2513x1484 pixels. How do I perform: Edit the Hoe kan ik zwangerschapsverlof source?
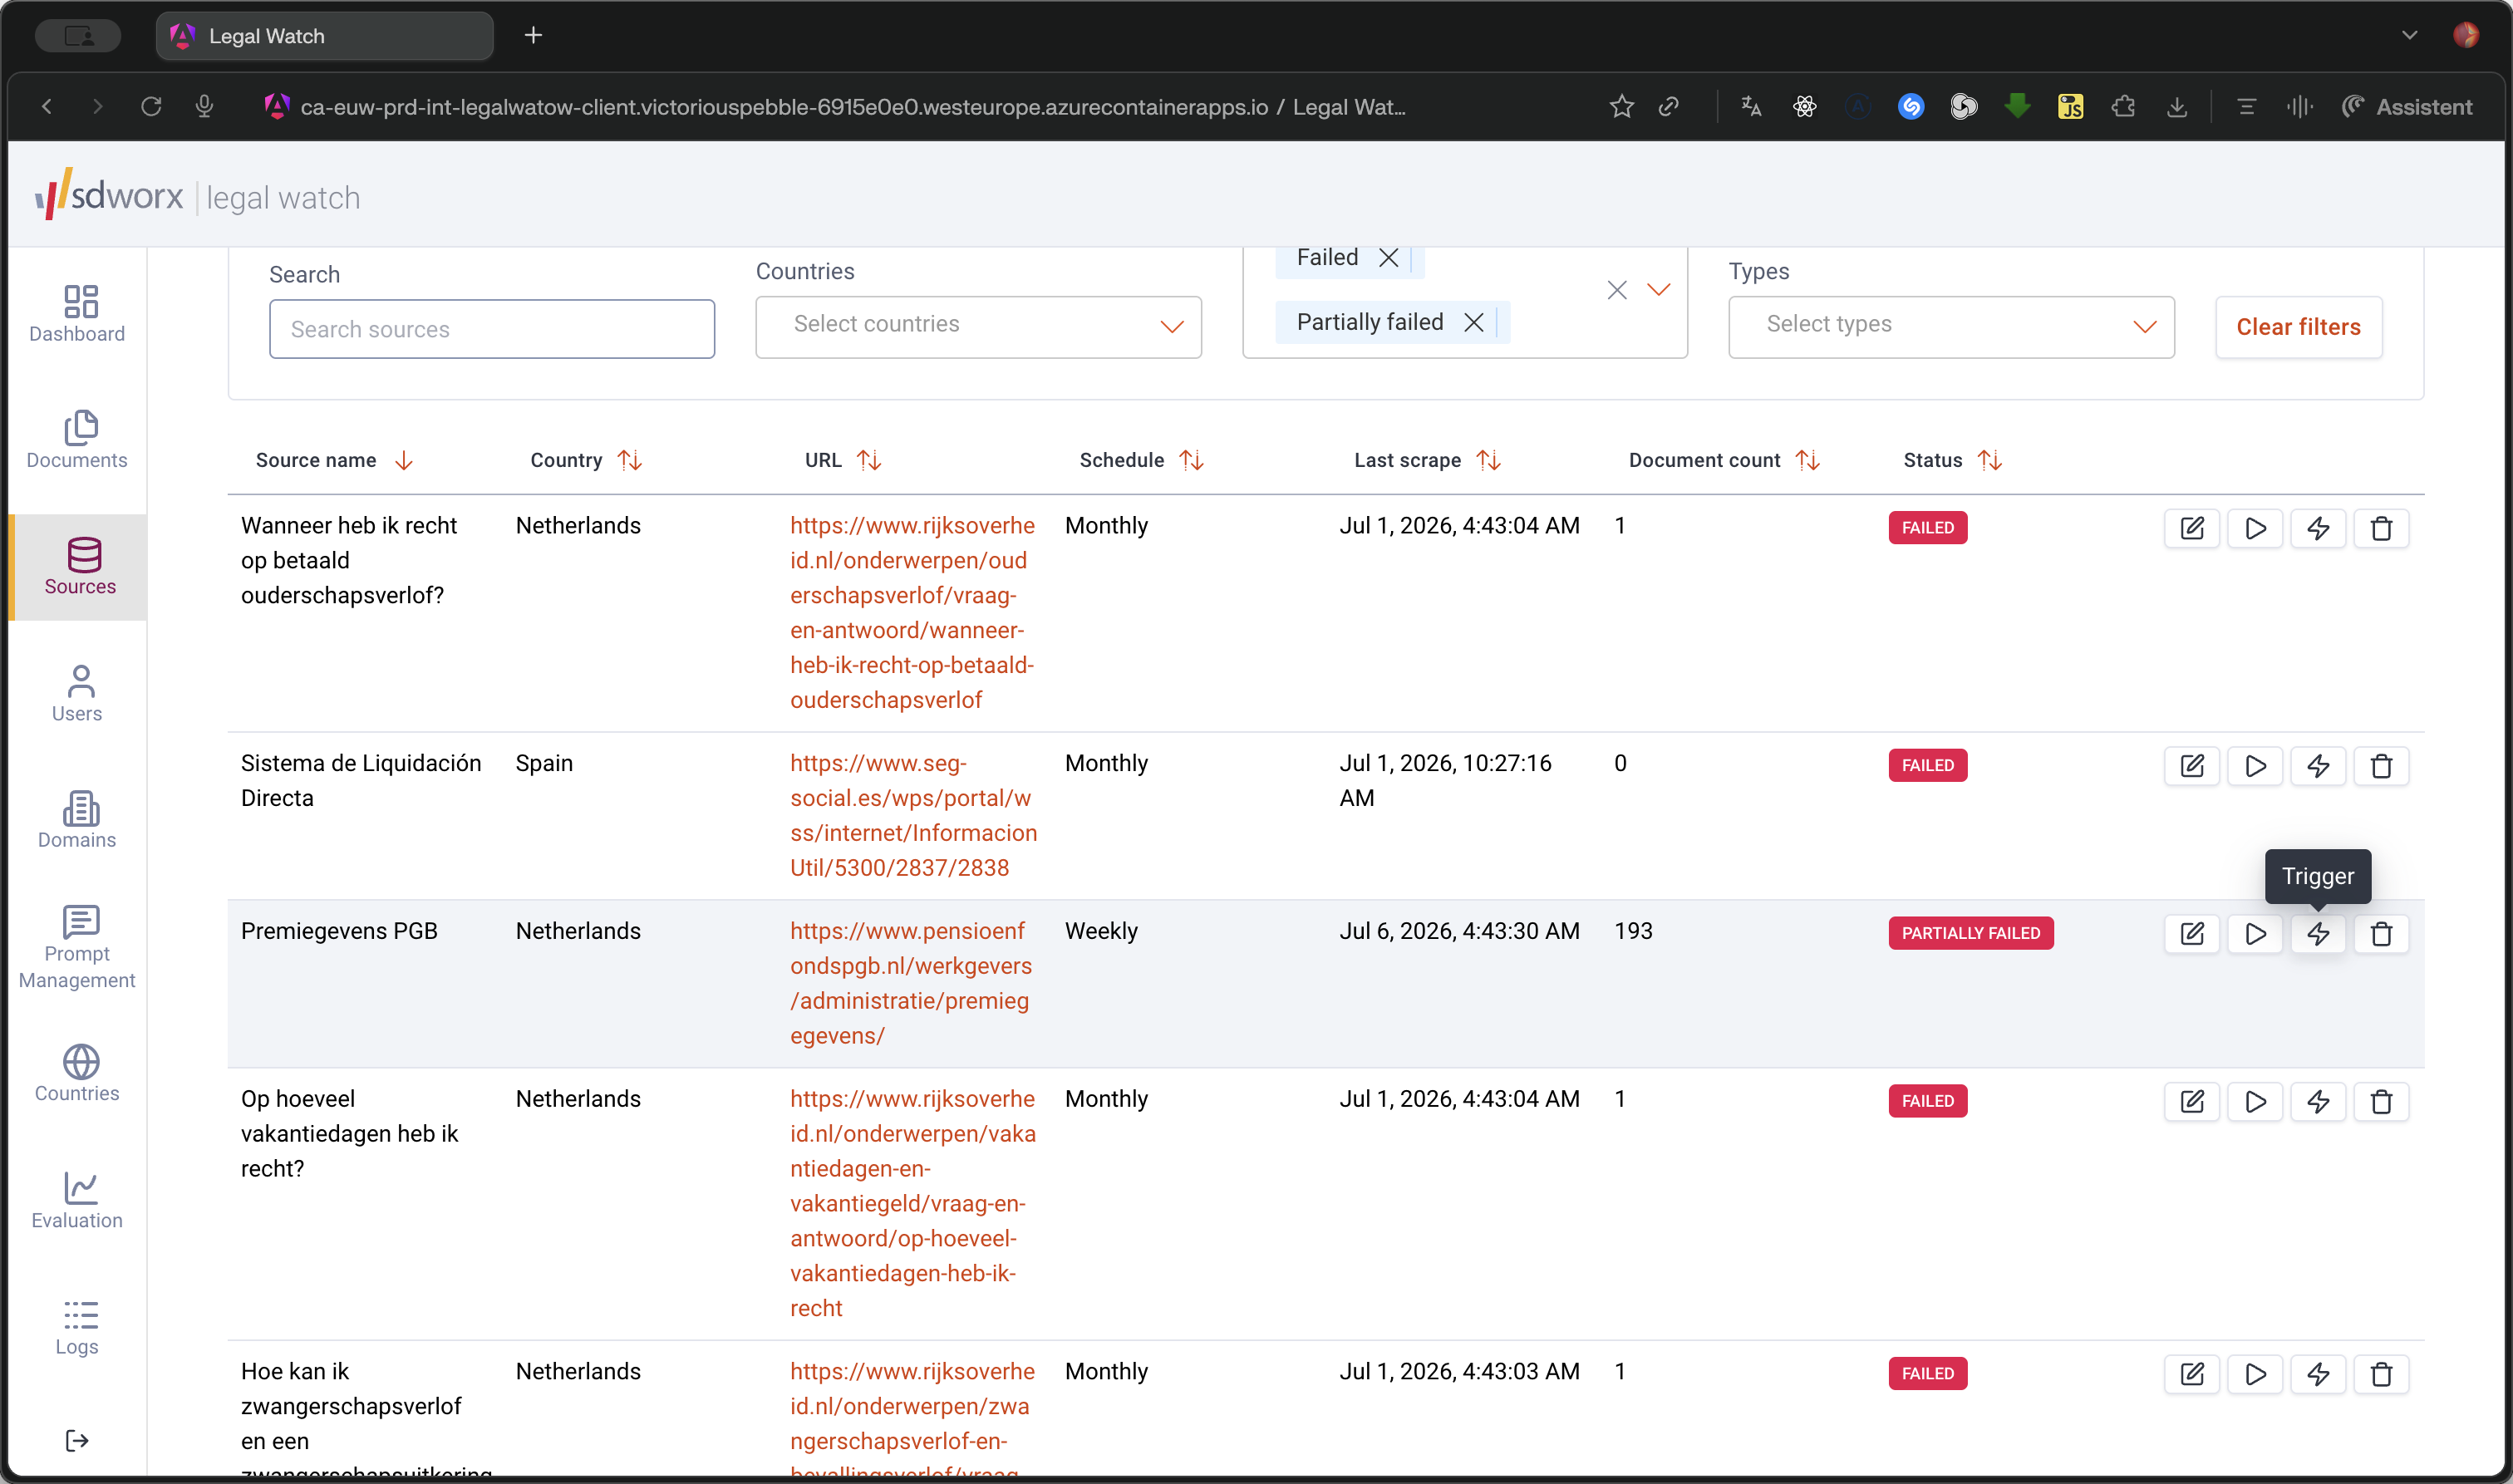tap(2191, 1374)
